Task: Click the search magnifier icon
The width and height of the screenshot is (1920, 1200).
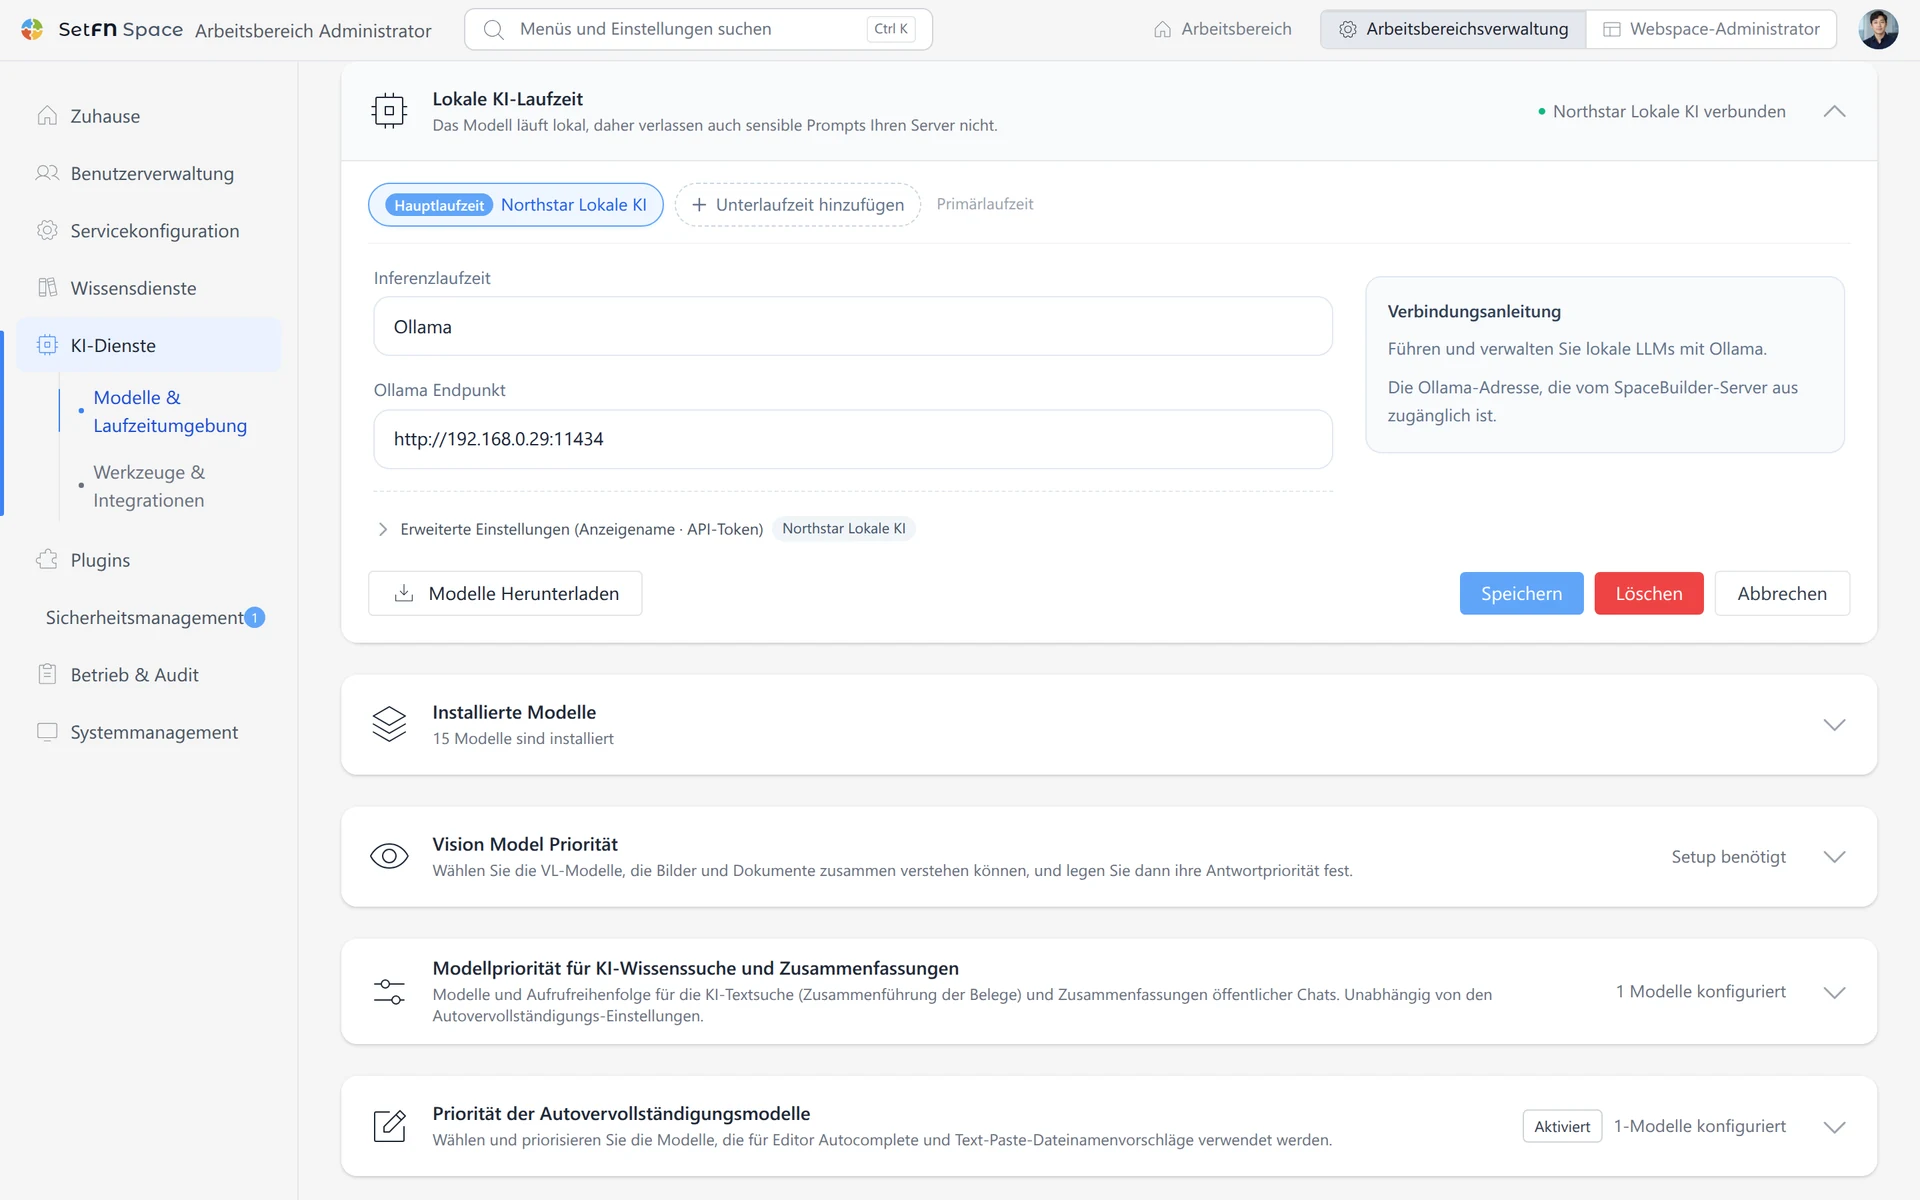Action: click(493, 29)
